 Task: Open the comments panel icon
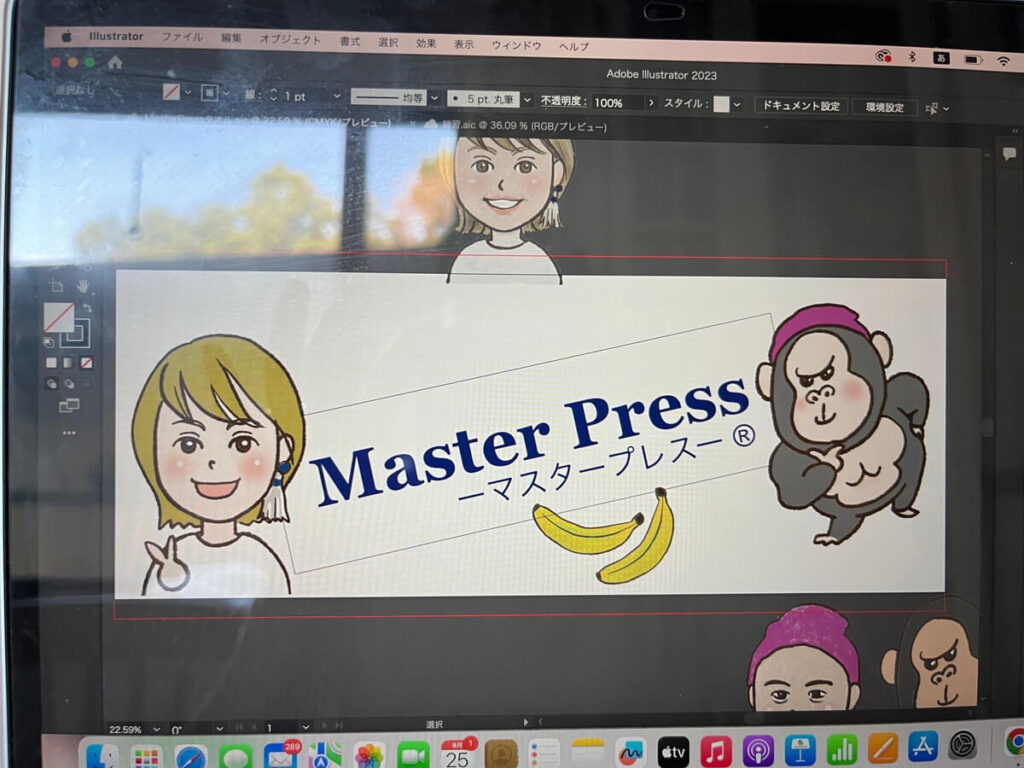pyautogui.click(x=1009, y=154)
